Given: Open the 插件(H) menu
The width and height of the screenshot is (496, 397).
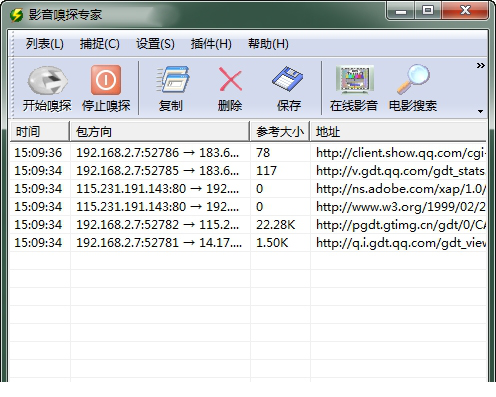Looking at the screenshot, I should (211, 44).
